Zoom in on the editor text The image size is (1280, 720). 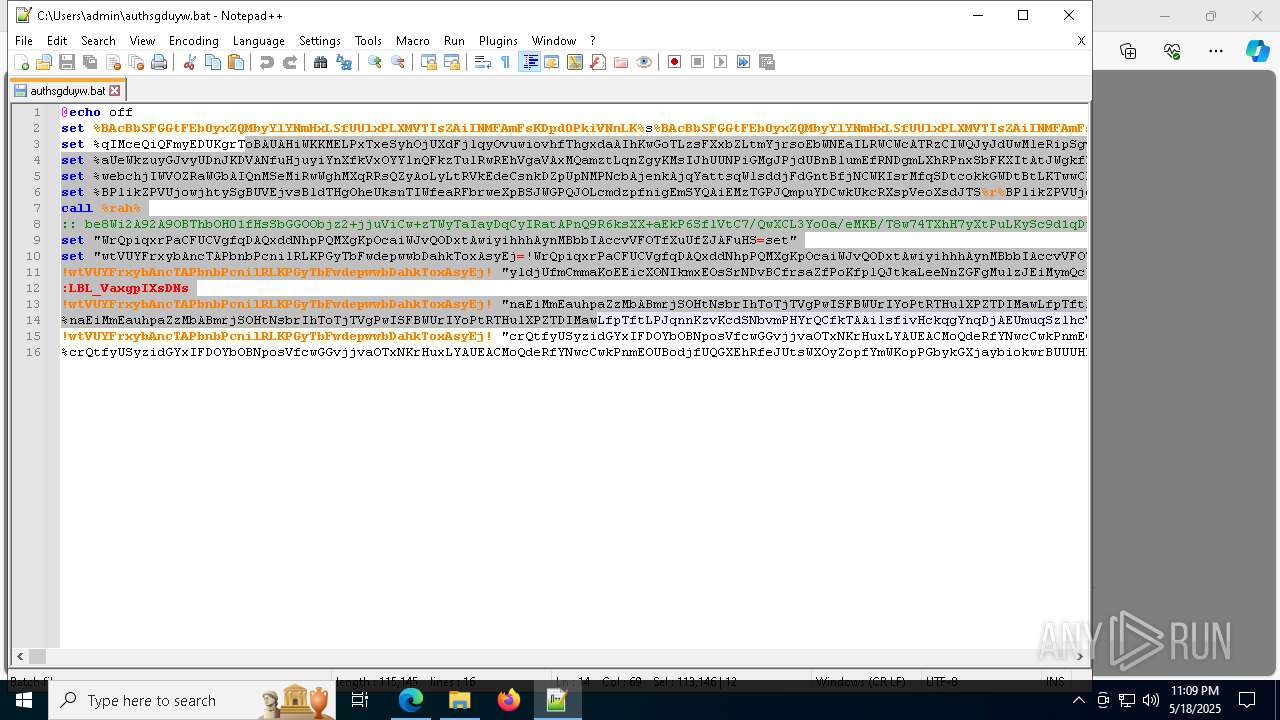374,62
